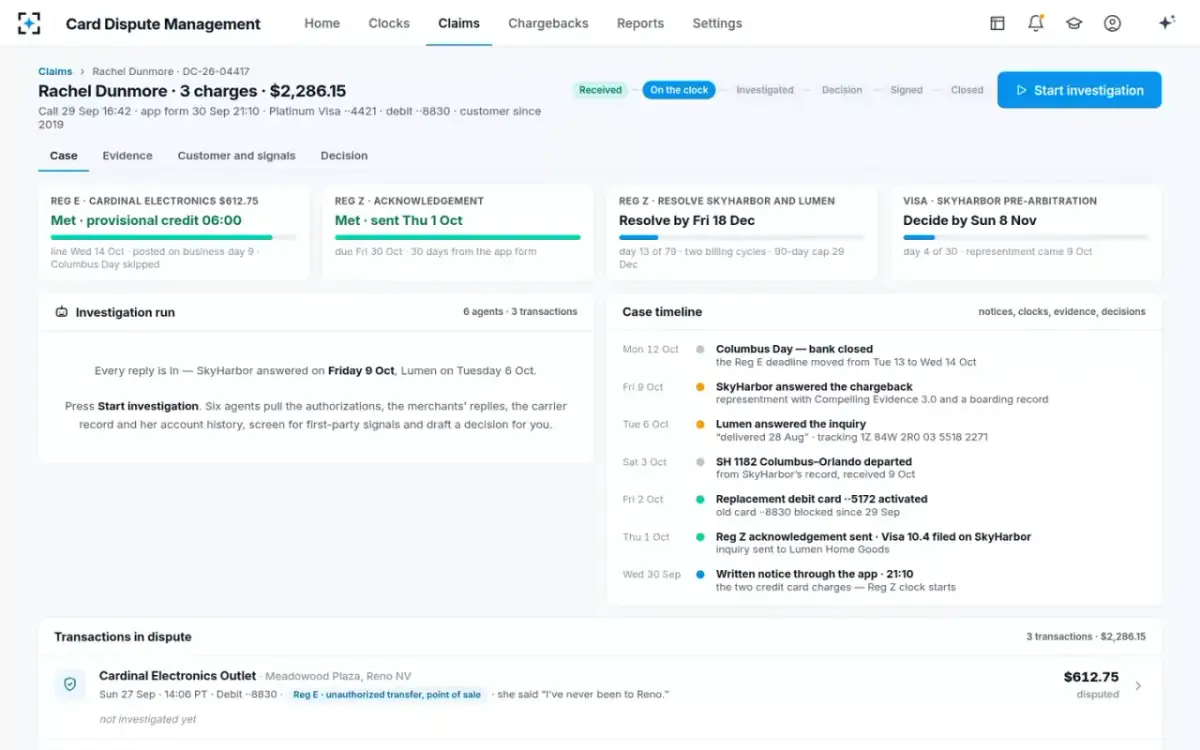Switch to the Clocks tab
1200x750 pixels.
coord(389,23)
